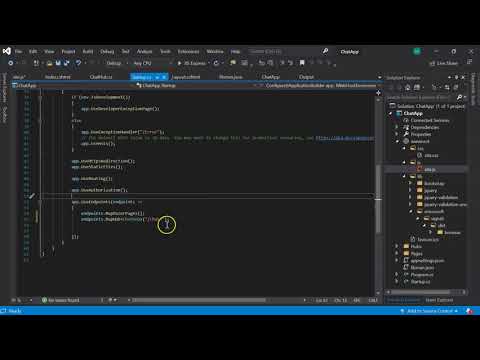This screenshot has width=480, height=360.
Task: Close the active Startup.cs tab
Action: coord(164,77)
